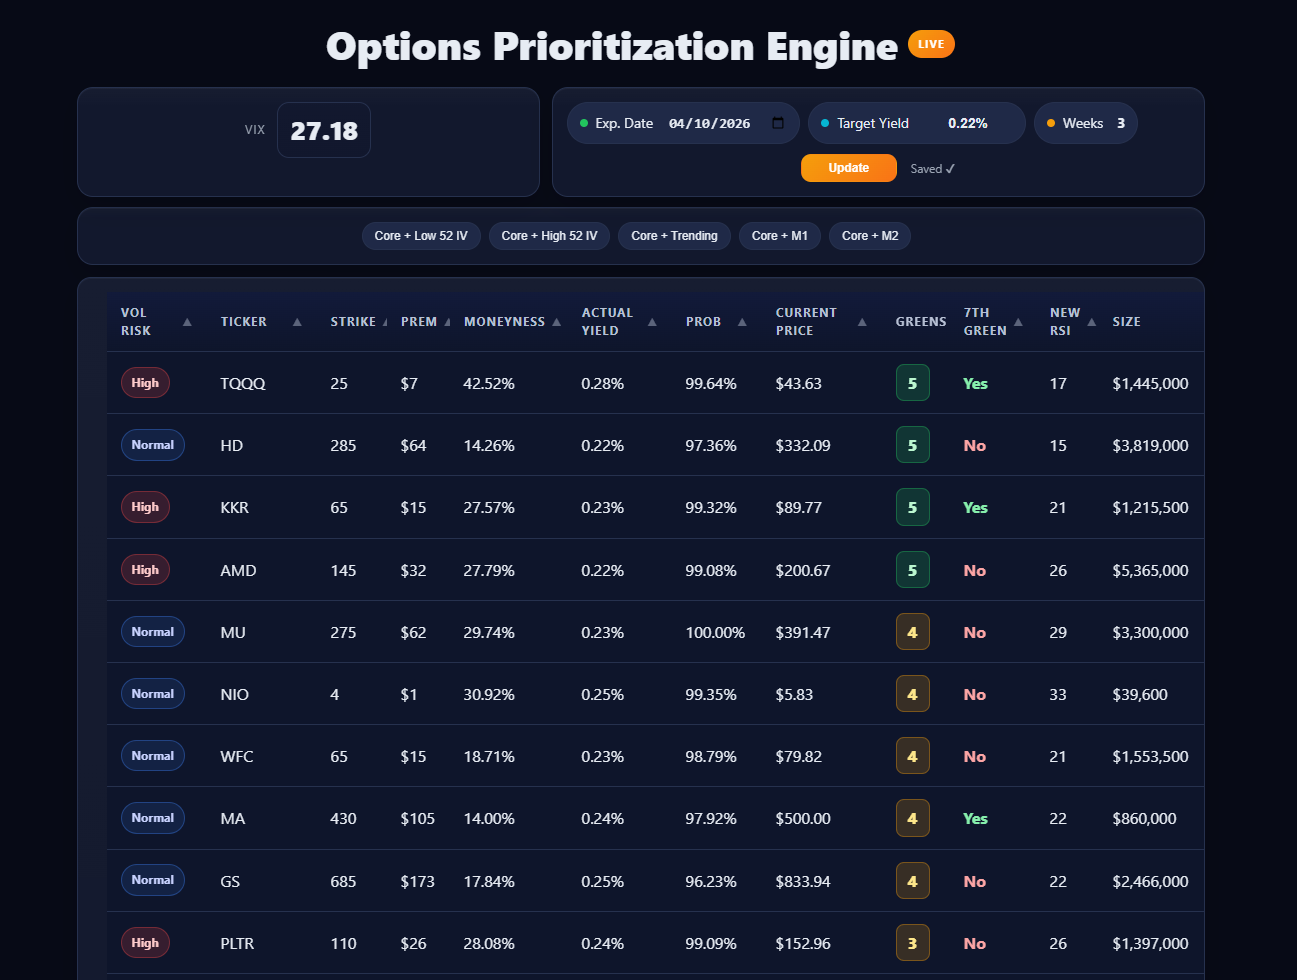
Task: Select the GS ticker cell
Action: [x=230, y=881]
